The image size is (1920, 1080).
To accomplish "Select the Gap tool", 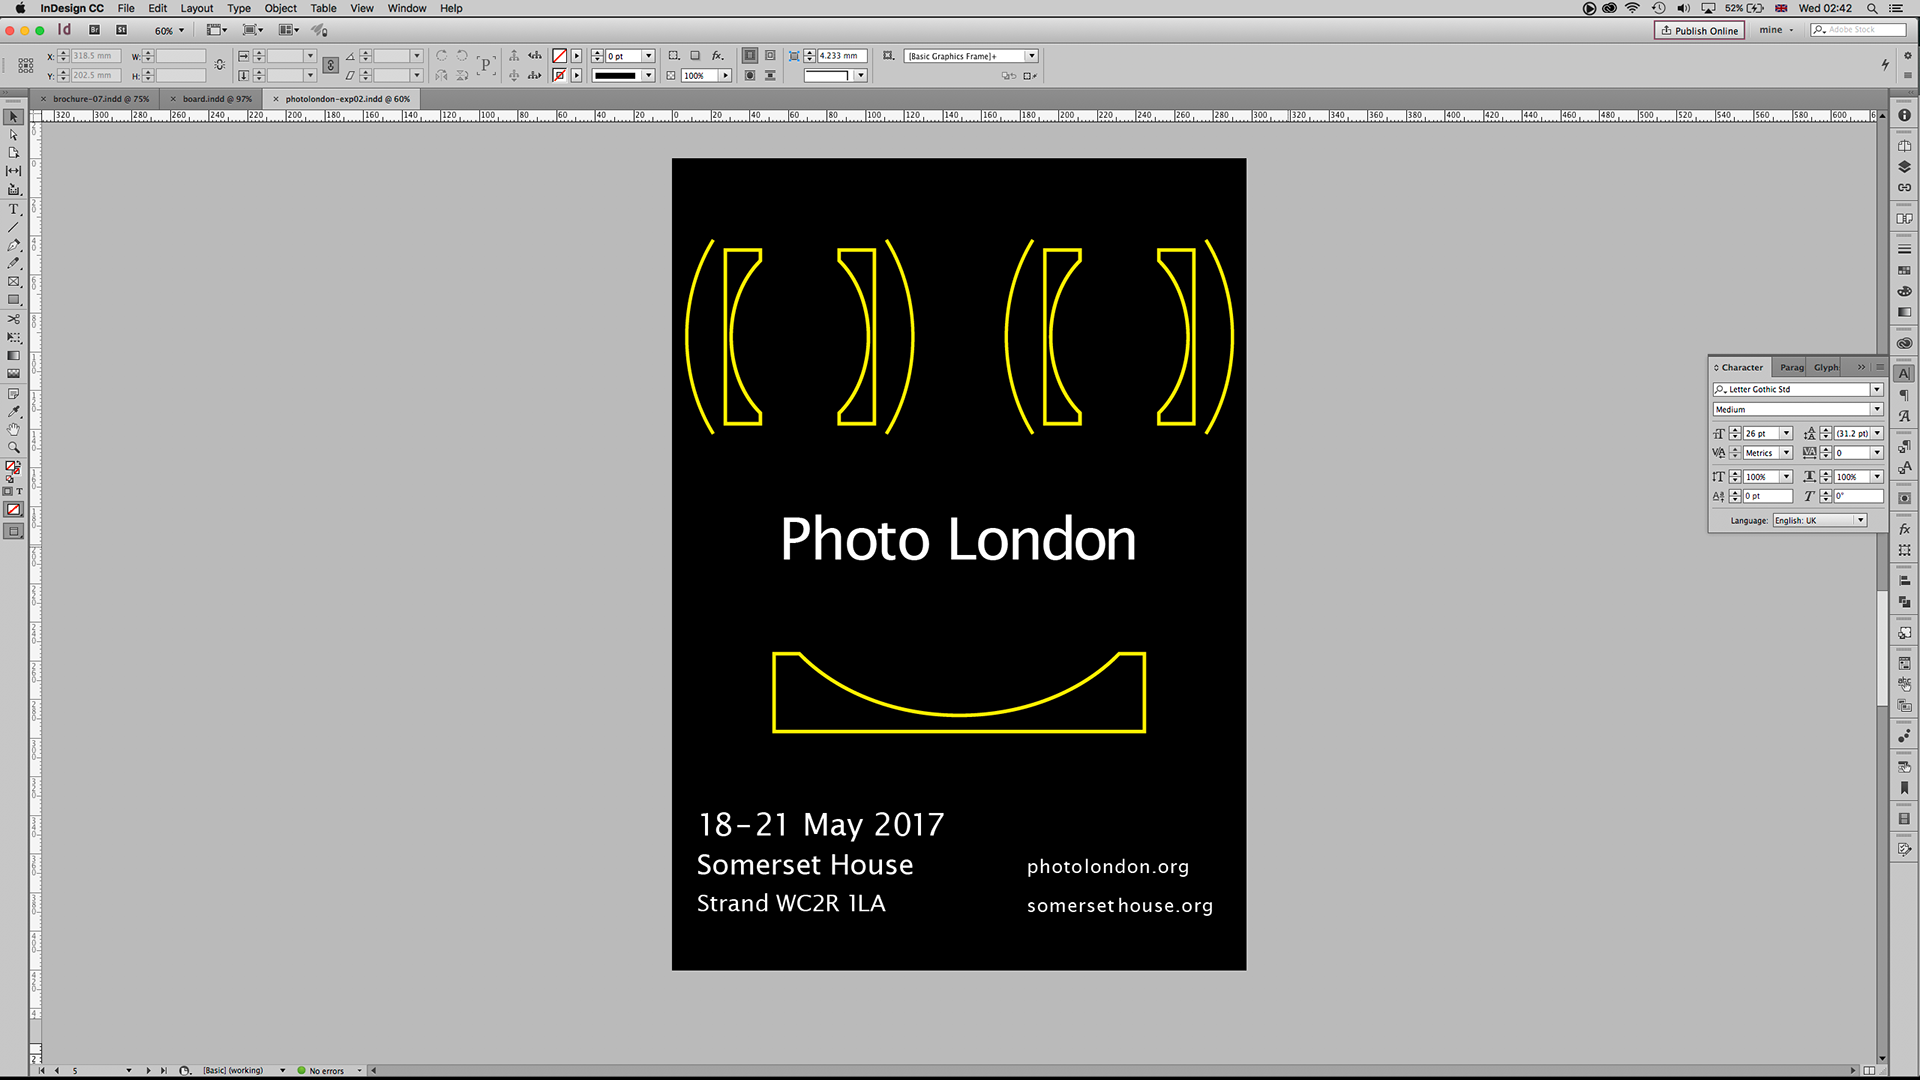I will point(13,171).
